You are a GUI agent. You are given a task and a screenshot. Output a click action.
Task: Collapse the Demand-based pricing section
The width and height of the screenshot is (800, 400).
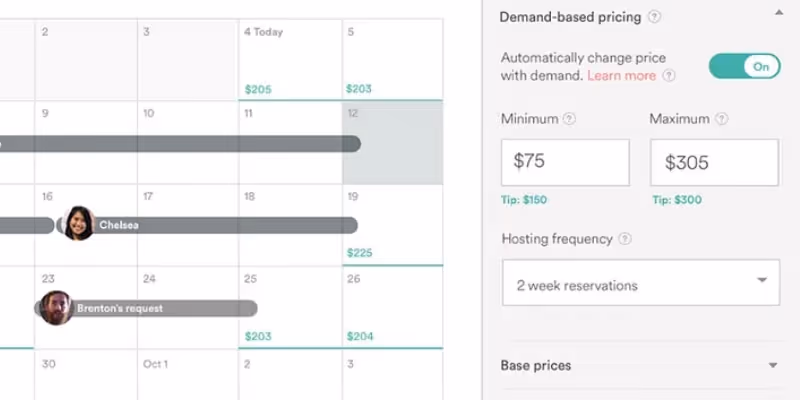click(x=777, y=14)
